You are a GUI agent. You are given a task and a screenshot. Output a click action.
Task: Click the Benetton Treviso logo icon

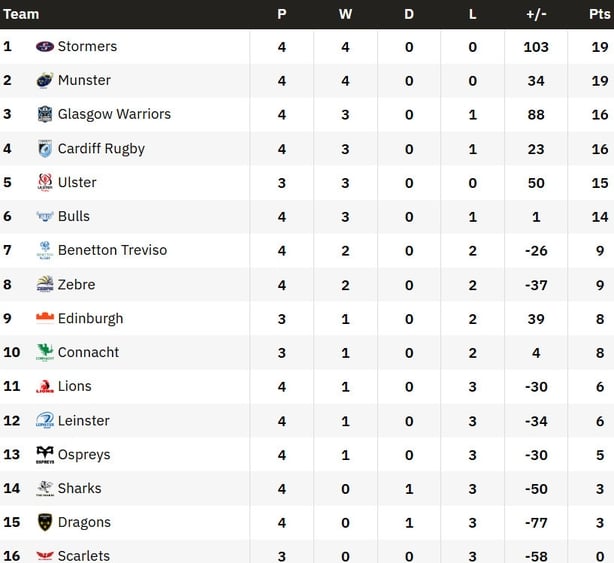tap(44, 251)
